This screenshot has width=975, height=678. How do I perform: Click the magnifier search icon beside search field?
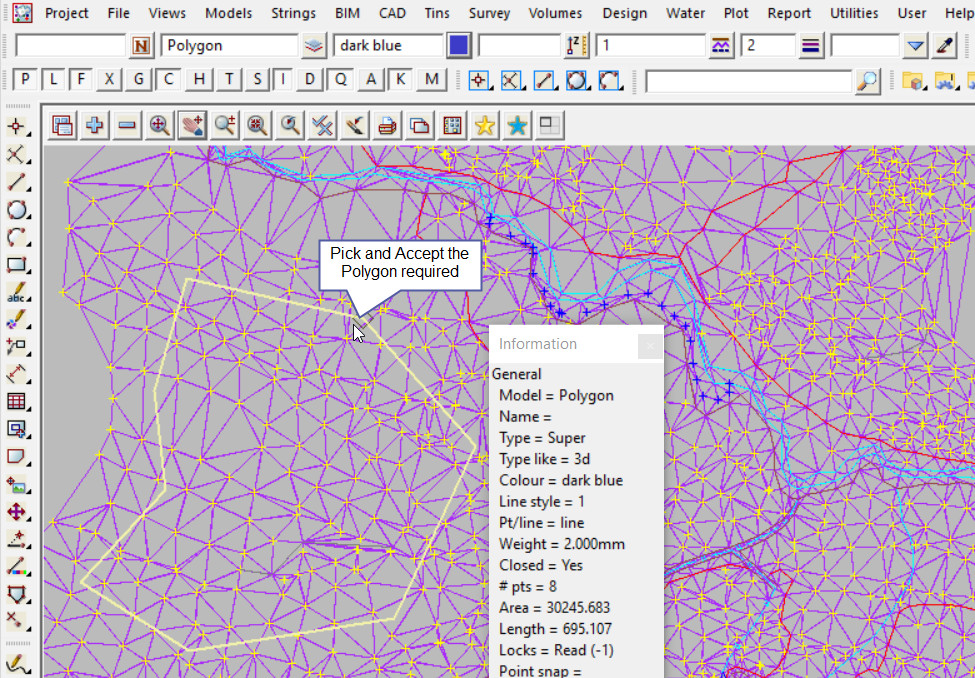[x=868, y=80]
